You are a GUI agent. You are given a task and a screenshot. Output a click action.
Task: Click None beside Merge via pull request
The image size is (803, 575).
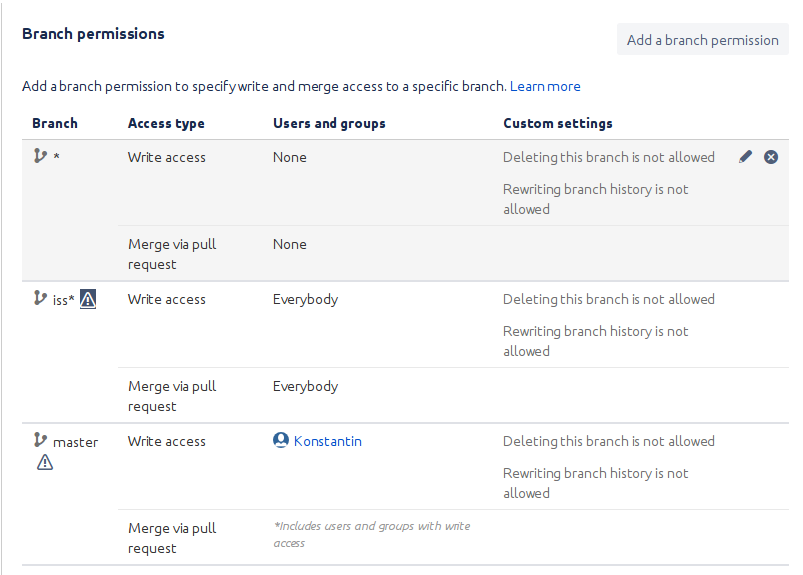290,244
